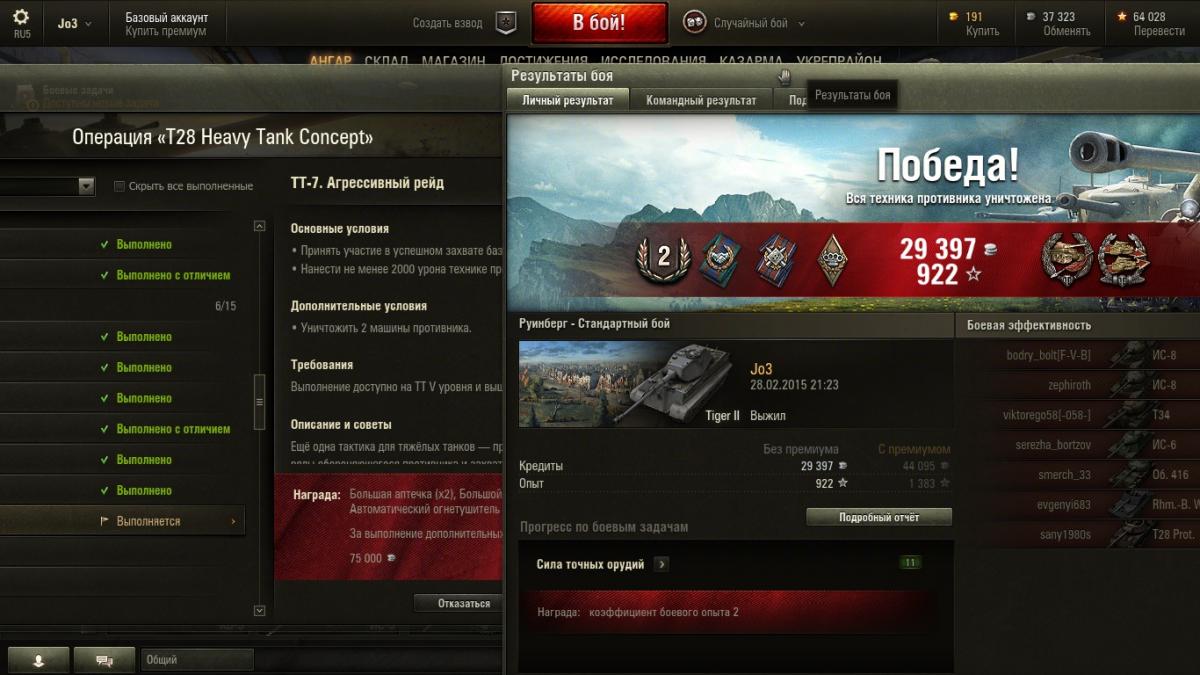Click the random battle mode icon
This screenshot has width=1200, height=675.
(693, 22)
